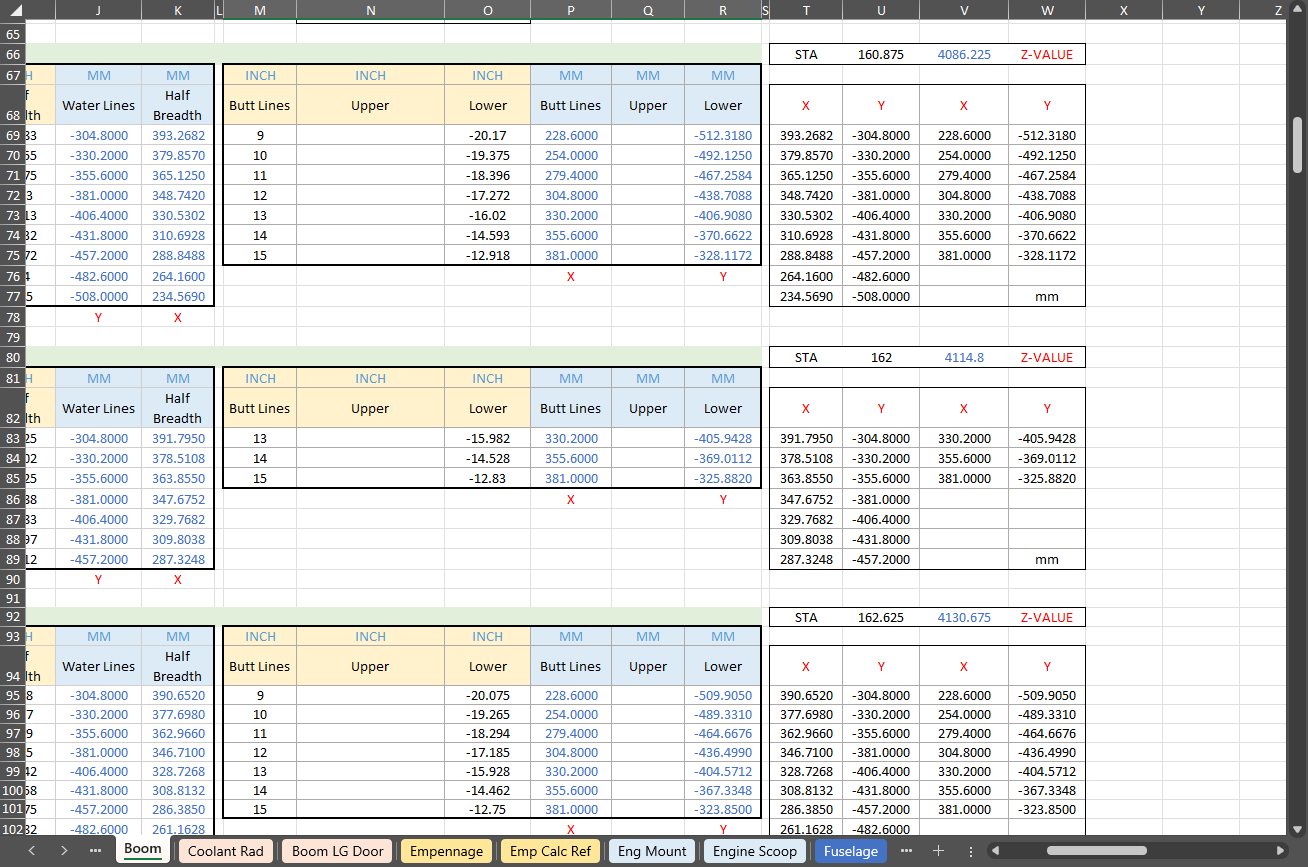
Task: Select row 80 header
Action: coord(12,357)
